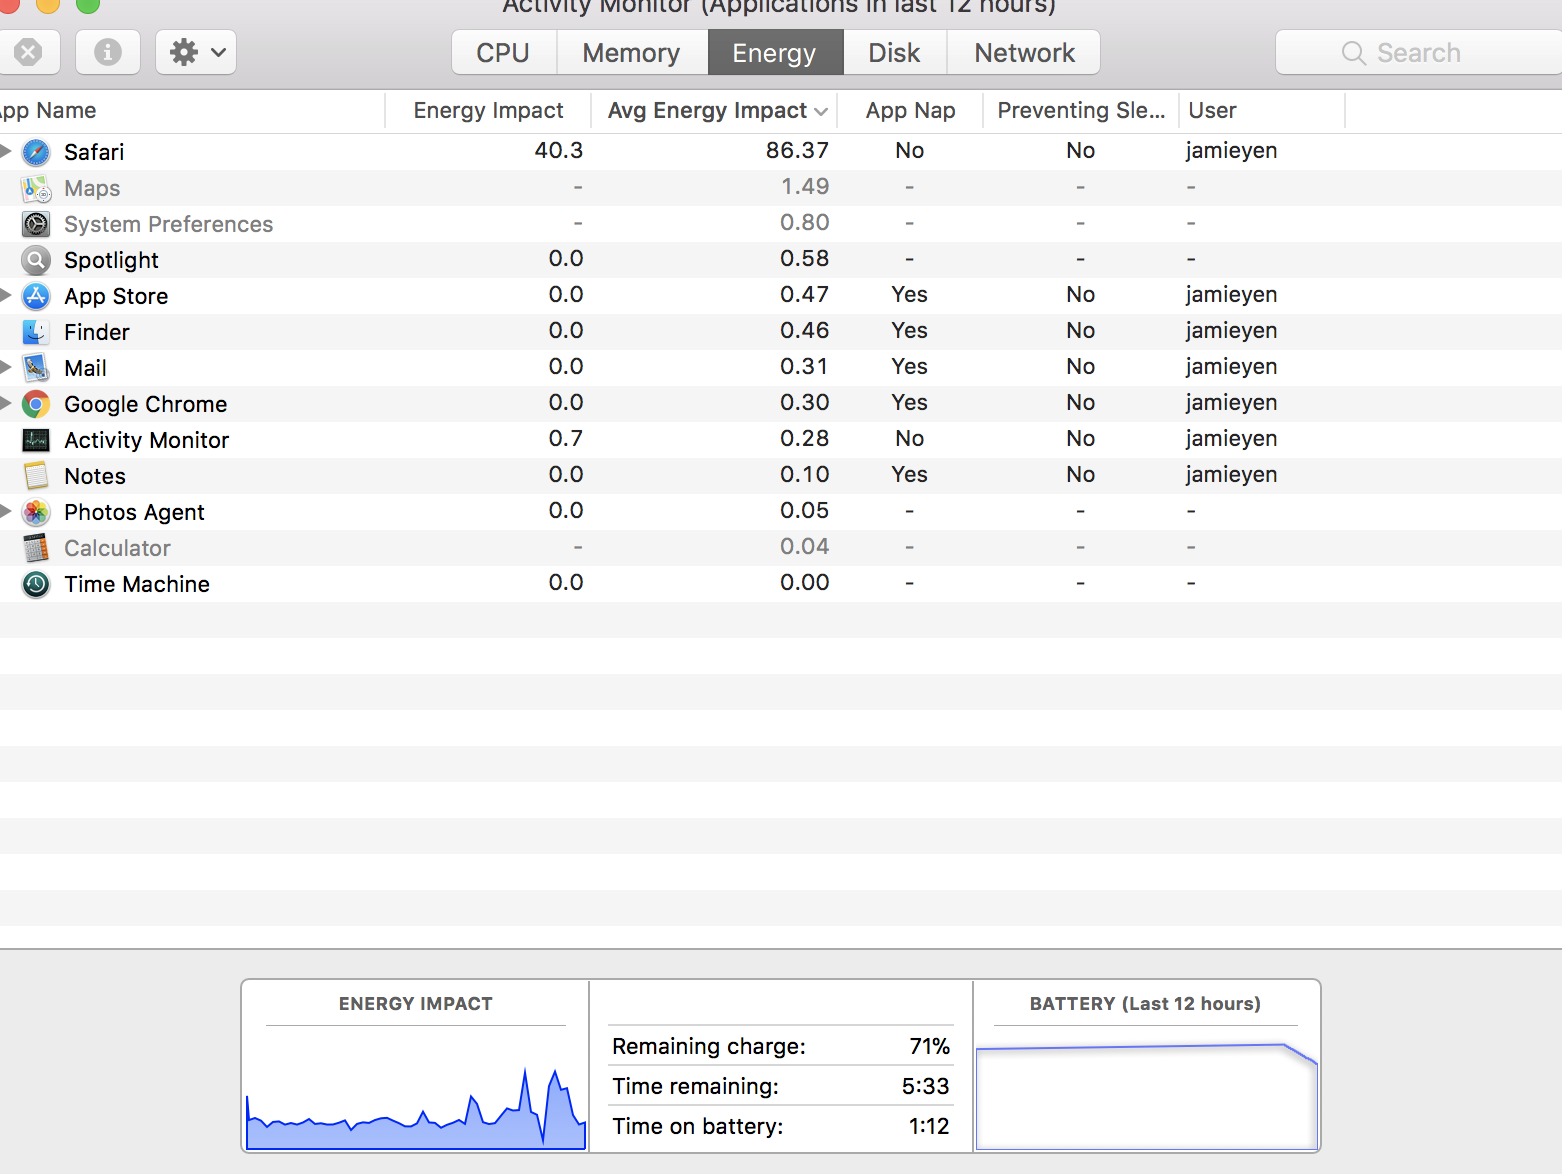Select the Calculator row name

(x=117, y=548)
